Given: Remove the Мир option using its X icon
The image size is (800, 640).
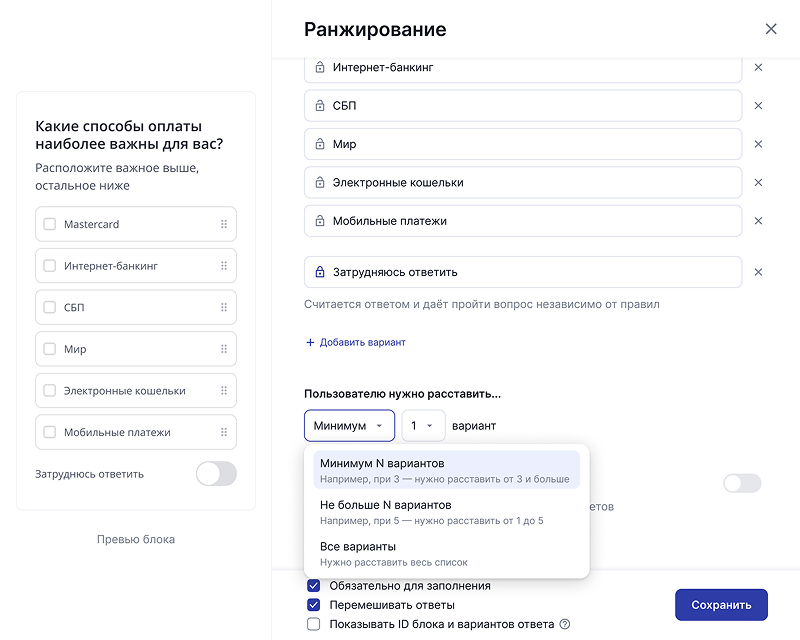Looking at the screenshot, I should click(758, 143).
